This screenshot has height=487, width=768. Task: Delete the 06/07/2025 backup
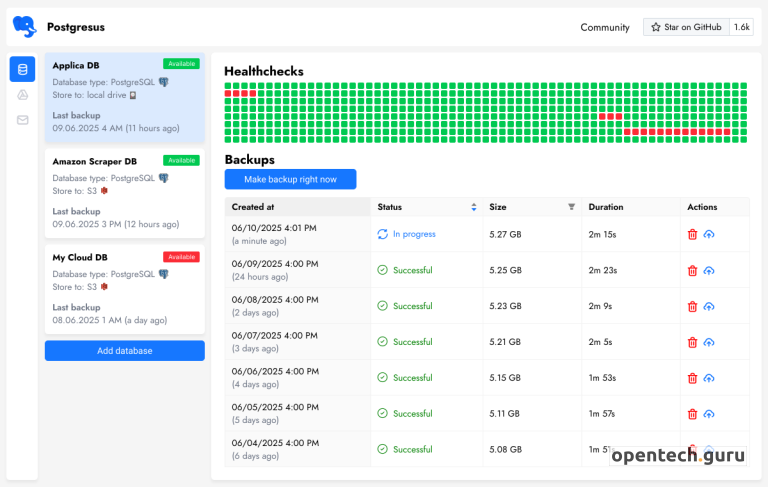tap(692, 342)
